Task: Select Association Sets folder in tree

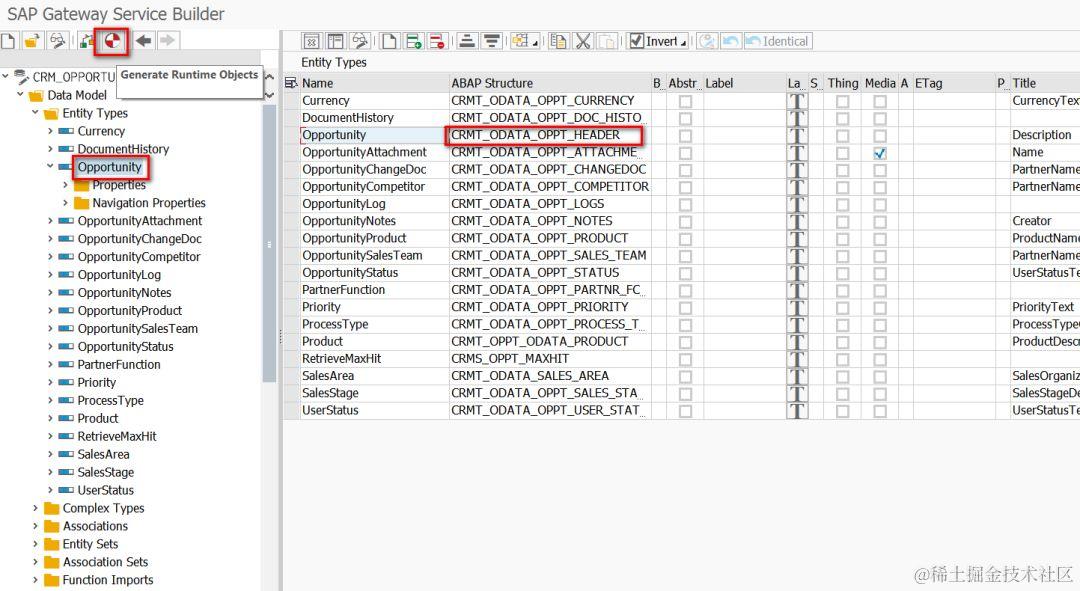Action: (x=105, y=562)
